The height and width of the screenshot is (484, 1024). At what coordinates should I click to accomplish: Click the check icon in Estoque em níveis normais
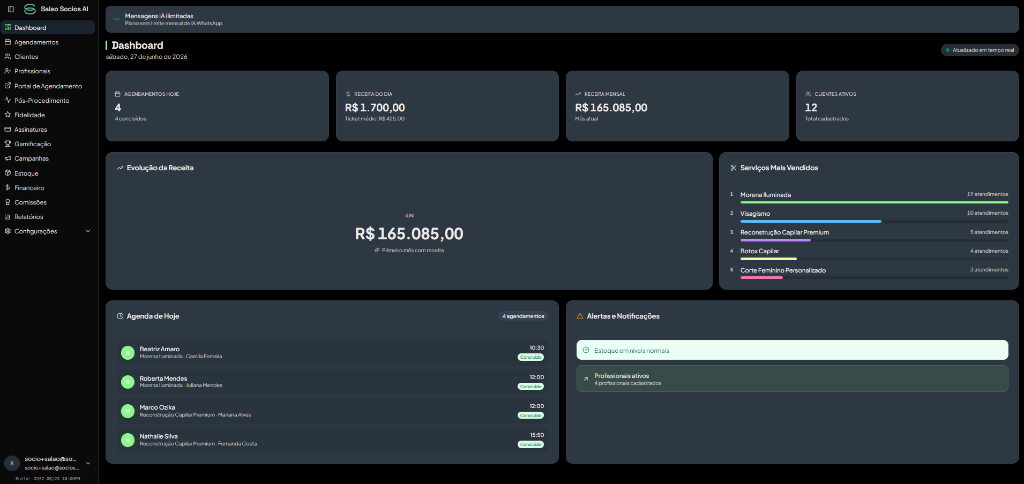[586, 350]
